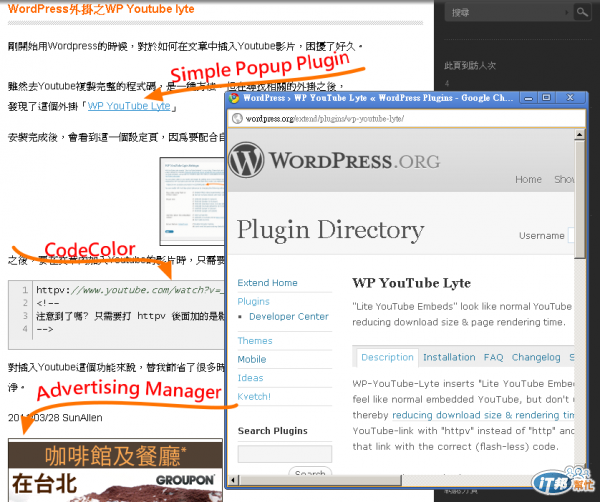Switch to the FAQ tab
Image resolution: width=600 pixels, height=502 pixels.
pyautogui.click(x=494, y=357)
